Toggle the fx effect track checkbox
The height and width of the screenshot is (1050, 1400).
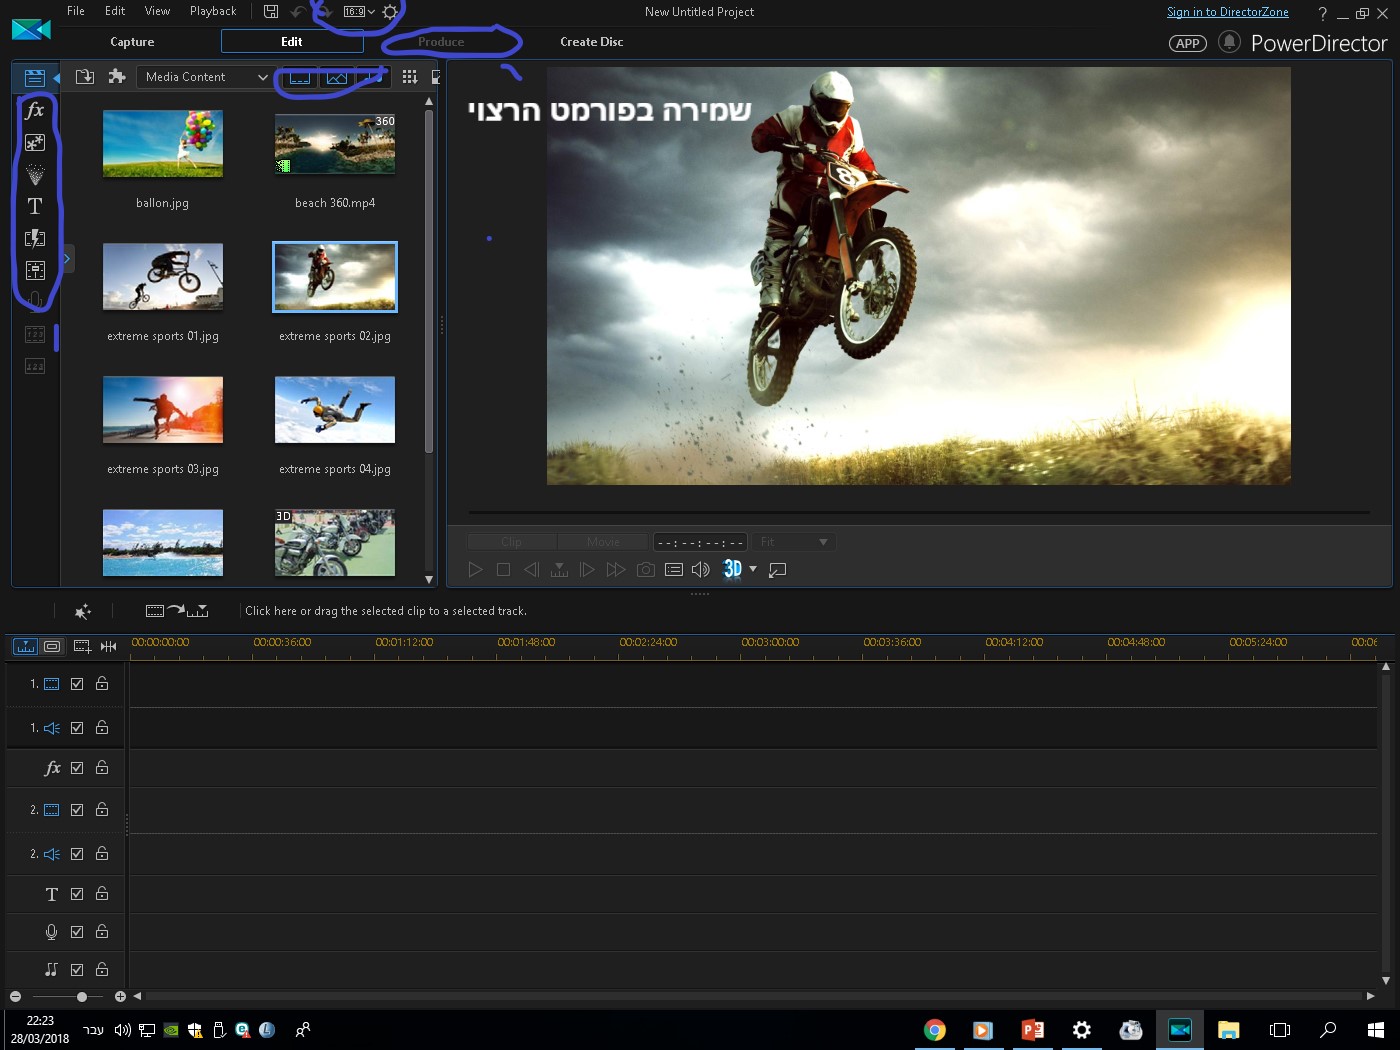tap(77, 768)
